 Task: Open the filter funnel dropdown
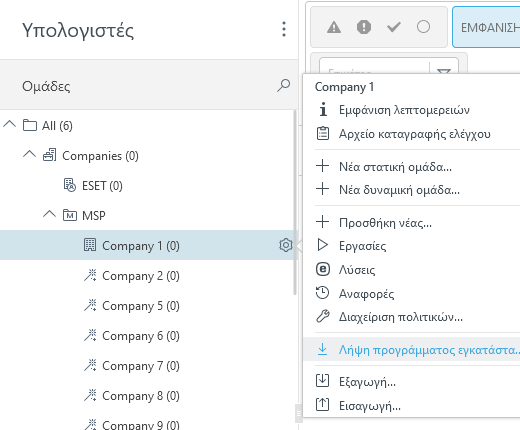(444, 70)
